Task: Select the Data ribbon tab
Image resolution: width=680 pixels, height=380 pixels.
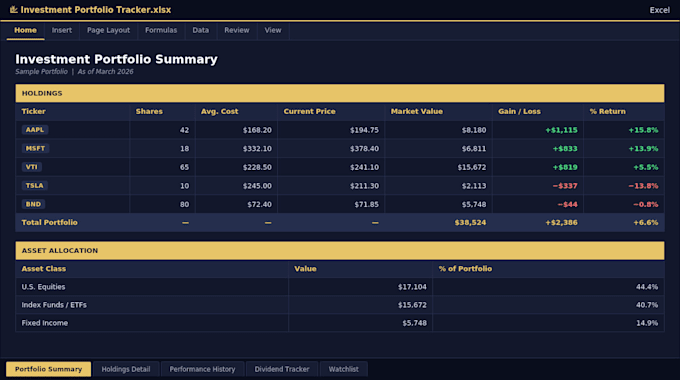Action: 200,30
